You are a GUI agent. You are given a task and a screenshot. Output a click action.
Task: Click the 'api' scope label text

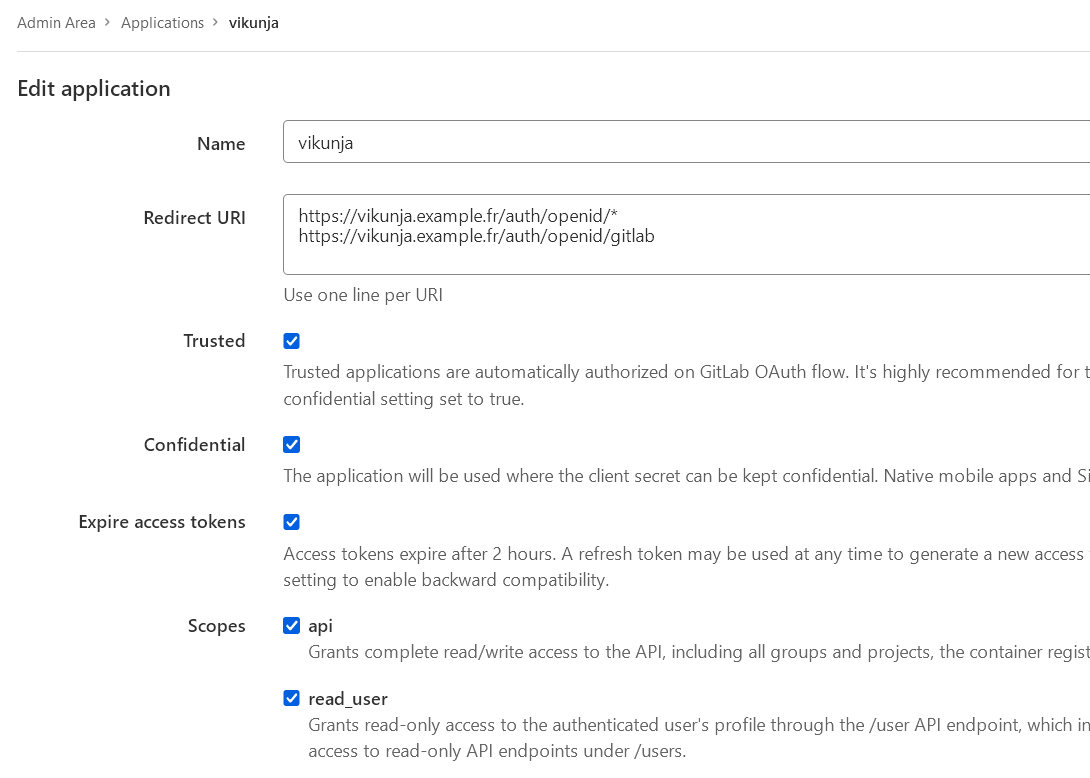[x=320, y=626]
